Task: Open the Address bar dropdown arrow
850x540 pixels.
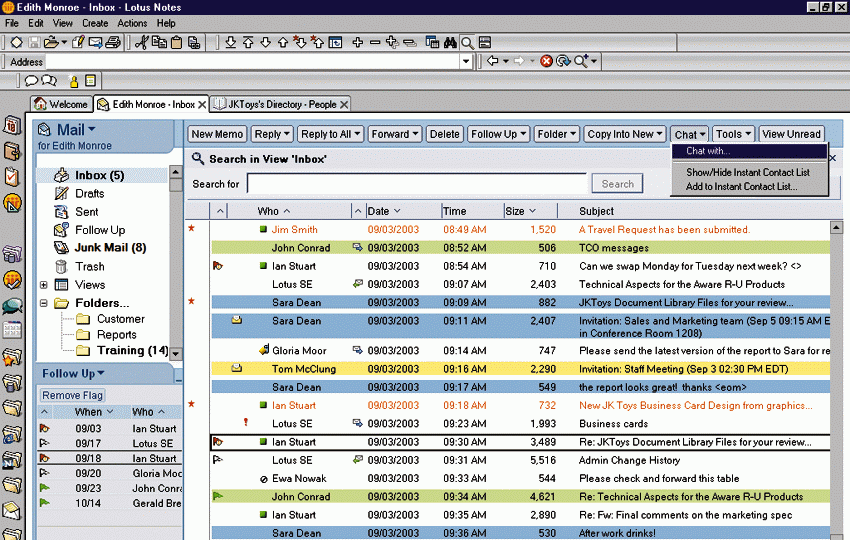Action: click(466, 61)
